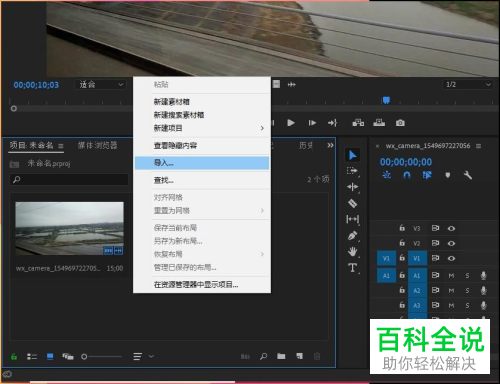Click the sort icons list button
Image resolution: width=500 pixels, height=384 pixels.
137,357
